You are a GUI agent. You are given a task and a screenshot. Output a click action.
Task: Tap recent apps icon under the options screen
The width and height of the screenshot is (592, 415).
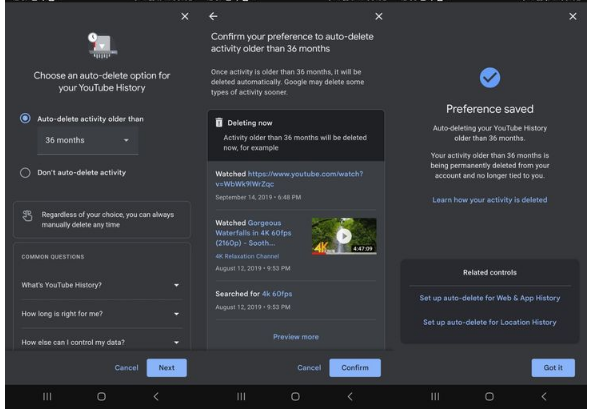pos(47,396)
